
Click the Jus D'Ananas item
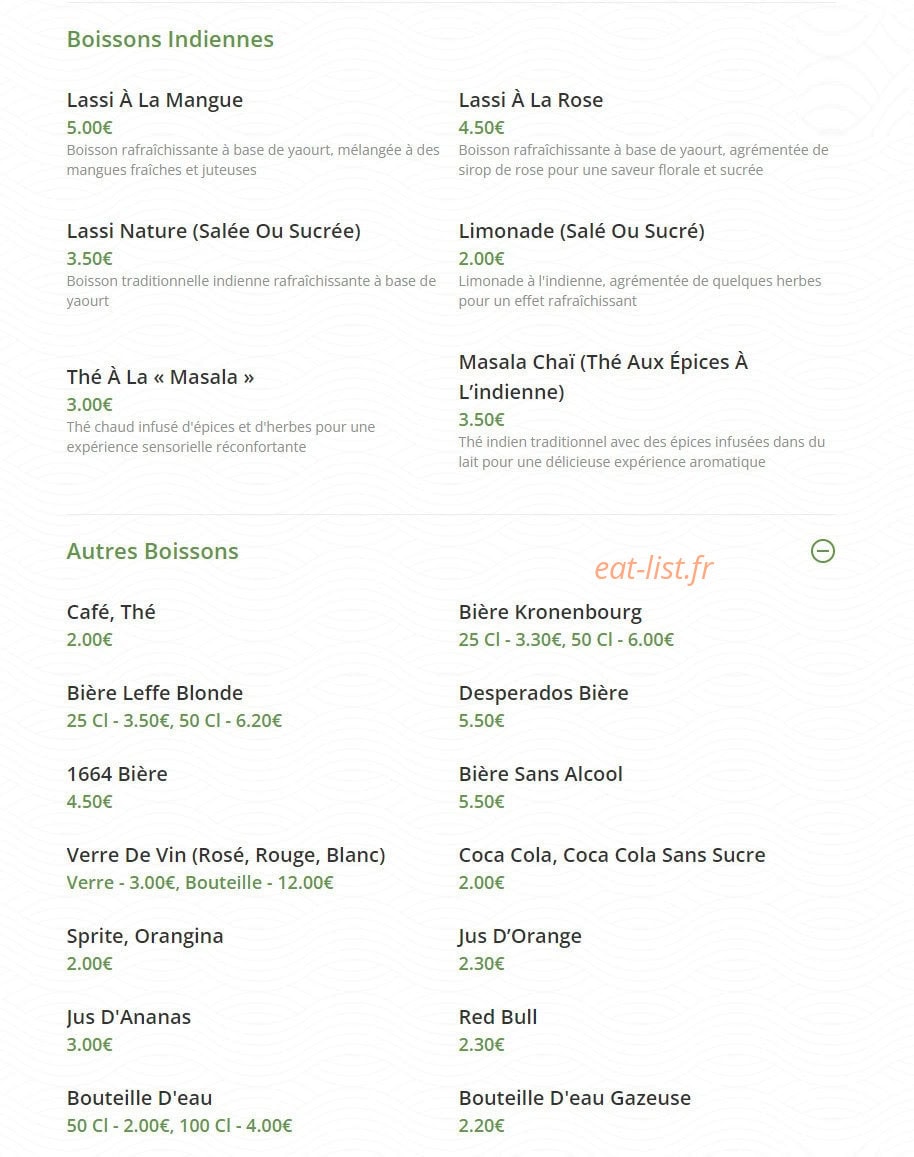coord(128,1018)
